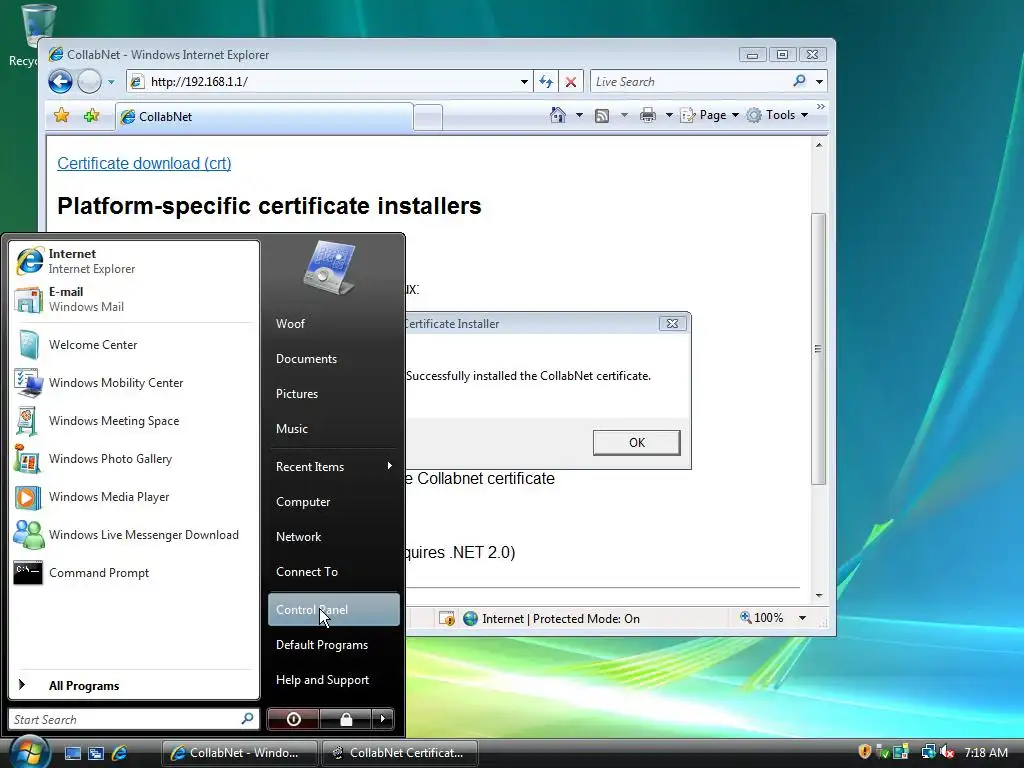
Task: Click the Windows Start orb
Action: point(27,751)
